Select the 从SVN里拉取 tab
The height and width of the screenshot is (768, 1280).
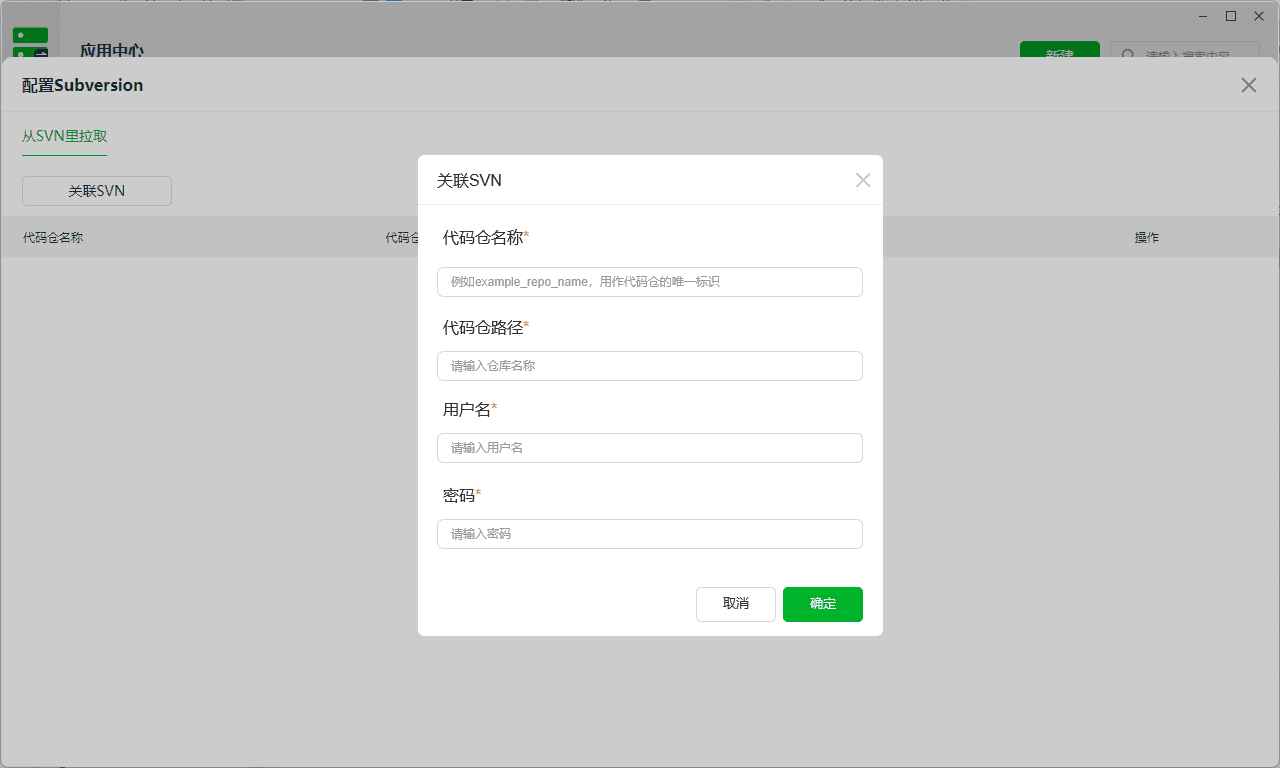pyautogui.click(x=64, y=136)
